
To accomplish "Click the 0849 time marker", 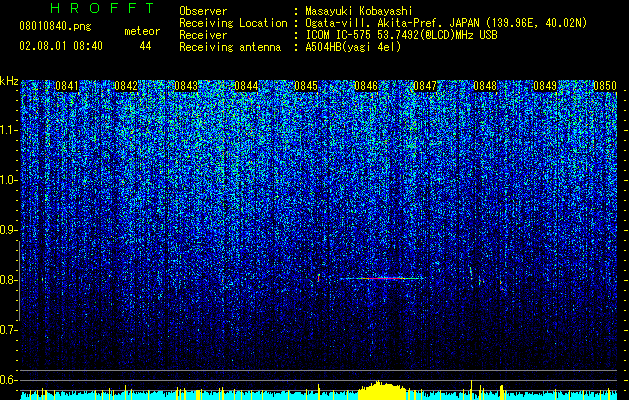I will point(545,86).
